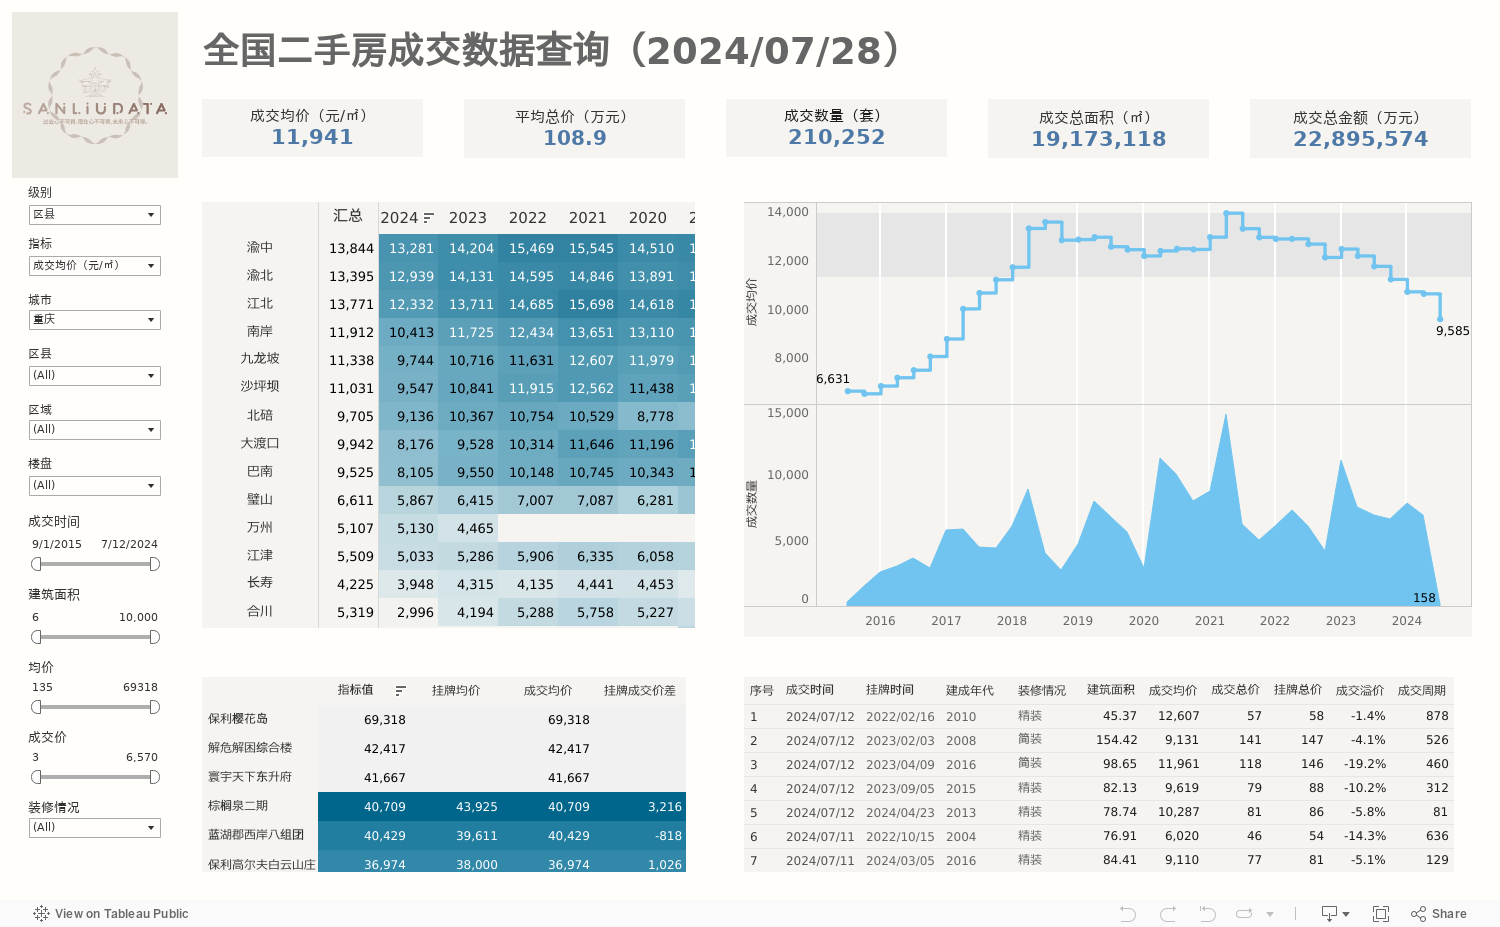The height and width of the screenshot is (927, 1500).
Task: Click the 6,631 start label on the price chart
Action: point(833,379)
